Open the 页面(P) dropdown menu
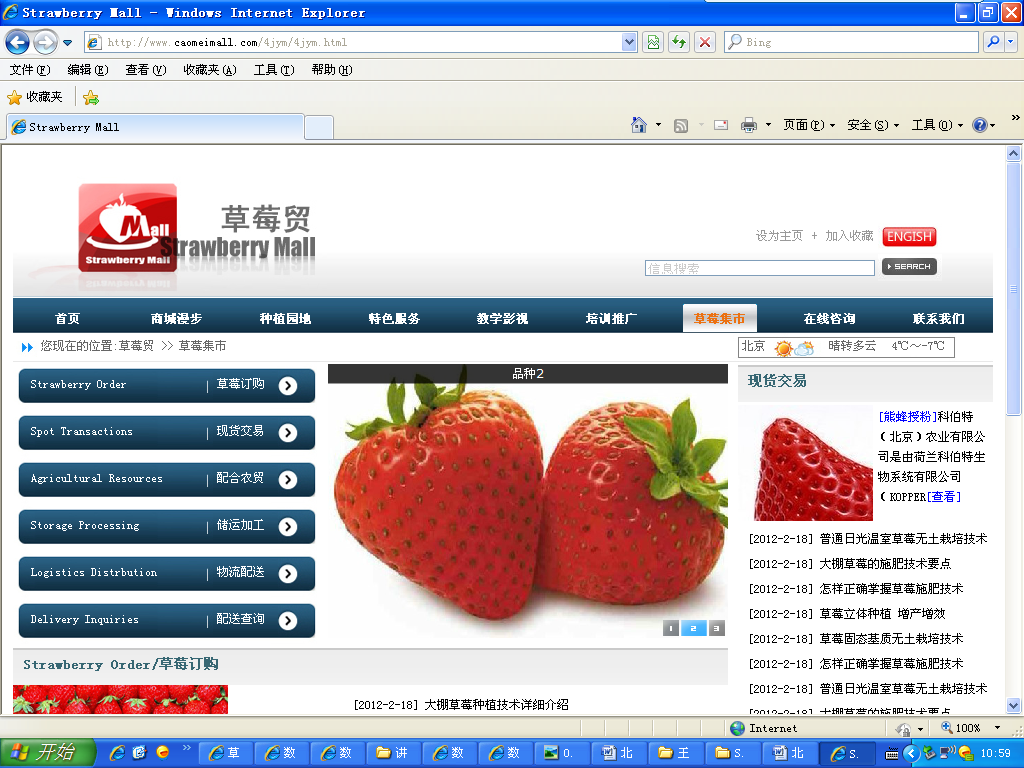1024x768 pixels. pos(808,125)
